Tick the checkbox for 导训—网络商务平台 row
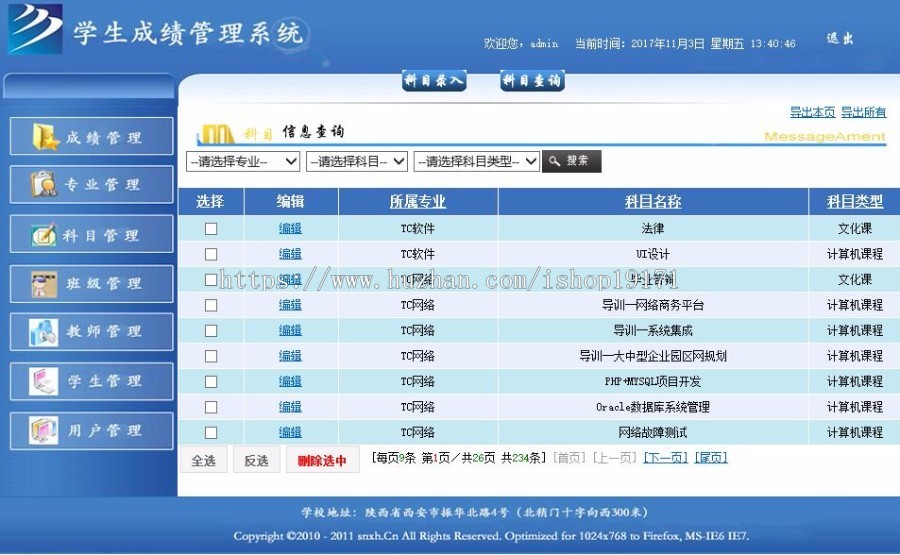This screenshot has height=555, width=900. (x=211, y=305)
